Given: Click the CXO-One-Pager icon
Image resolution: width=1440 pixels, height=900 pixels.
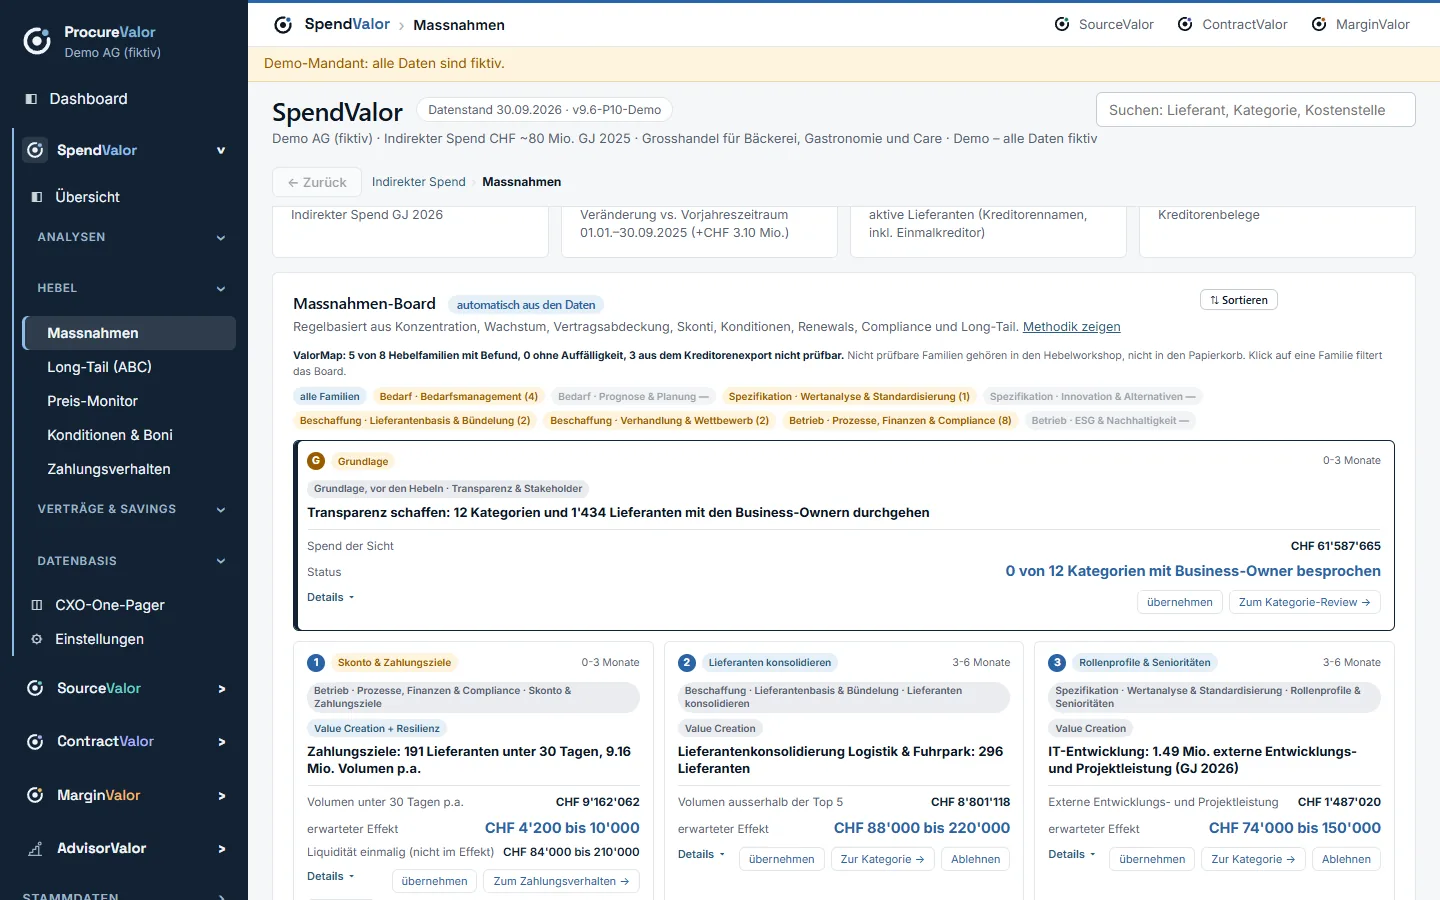Looking at the screenshot, I should pyautogui.click(x=37, y=605).
